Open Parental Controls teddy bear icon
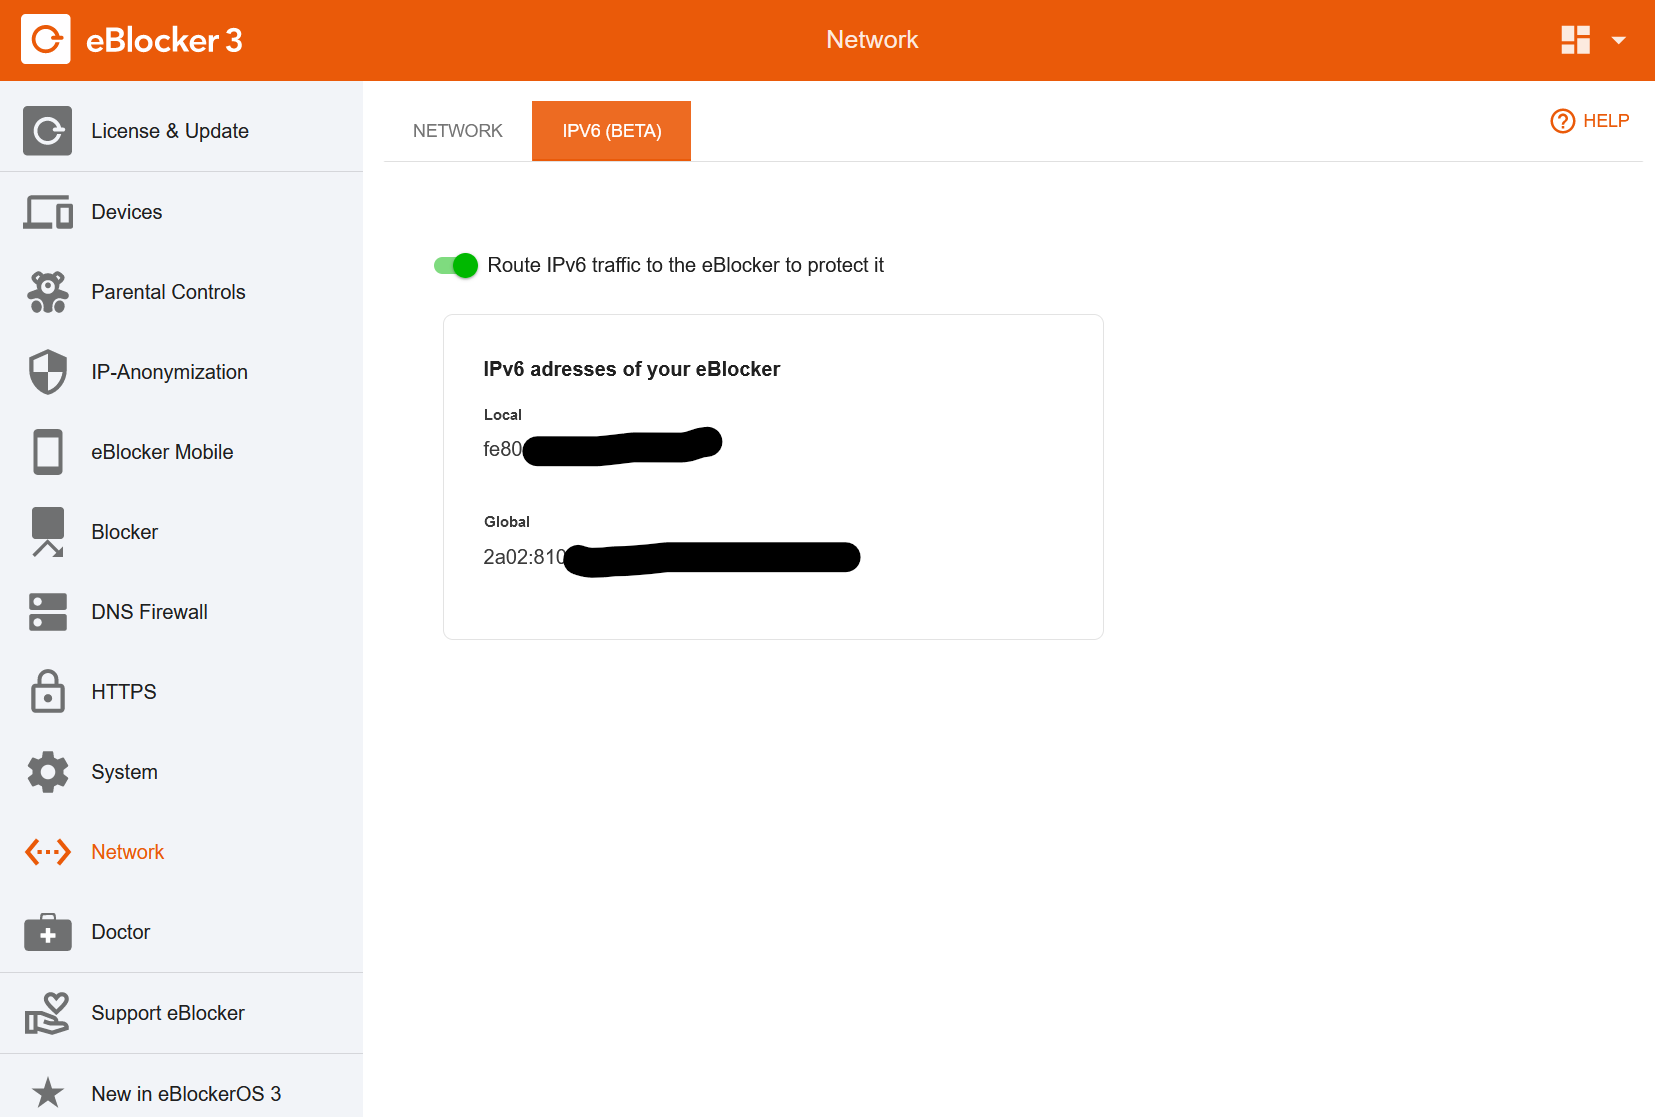This screenshot has height=1117, width=1655. pyautogui.click(x=47, y=292)
